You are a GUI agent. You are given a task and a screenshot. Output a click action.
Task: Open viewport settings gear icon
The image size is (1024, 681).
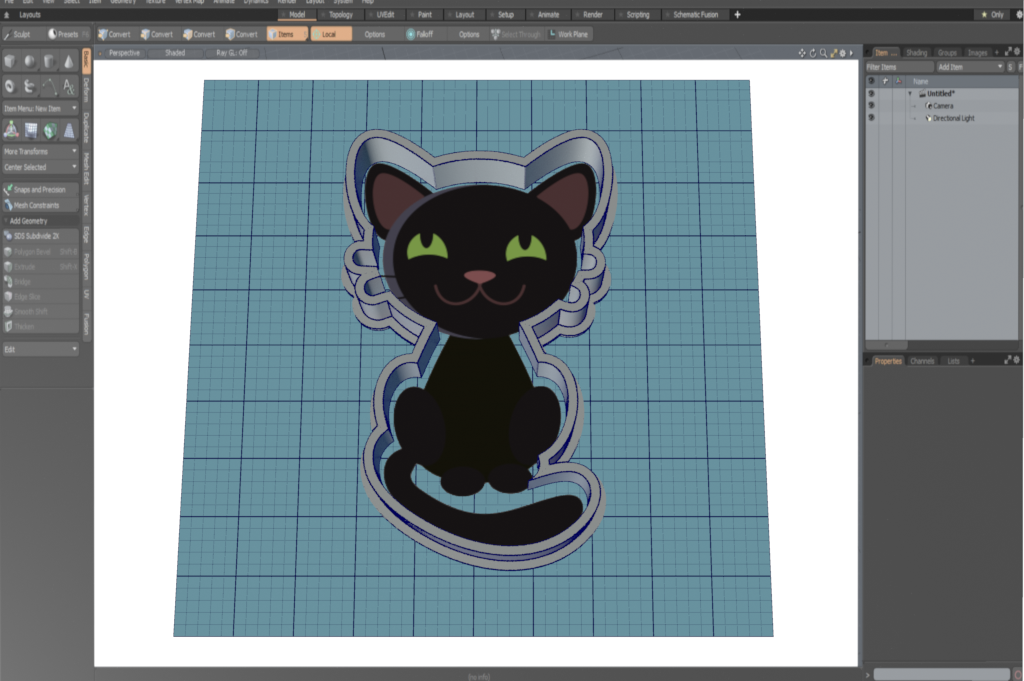pos(842,52)
